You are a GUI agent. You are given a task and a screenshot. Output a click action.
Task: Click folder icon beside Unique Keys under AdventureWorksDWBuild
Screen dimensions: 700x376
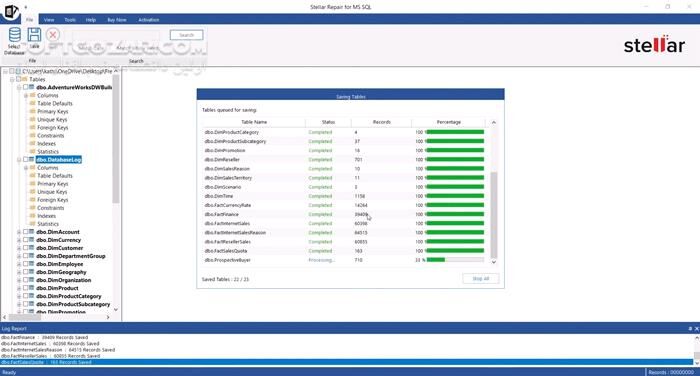click(32, 119)
